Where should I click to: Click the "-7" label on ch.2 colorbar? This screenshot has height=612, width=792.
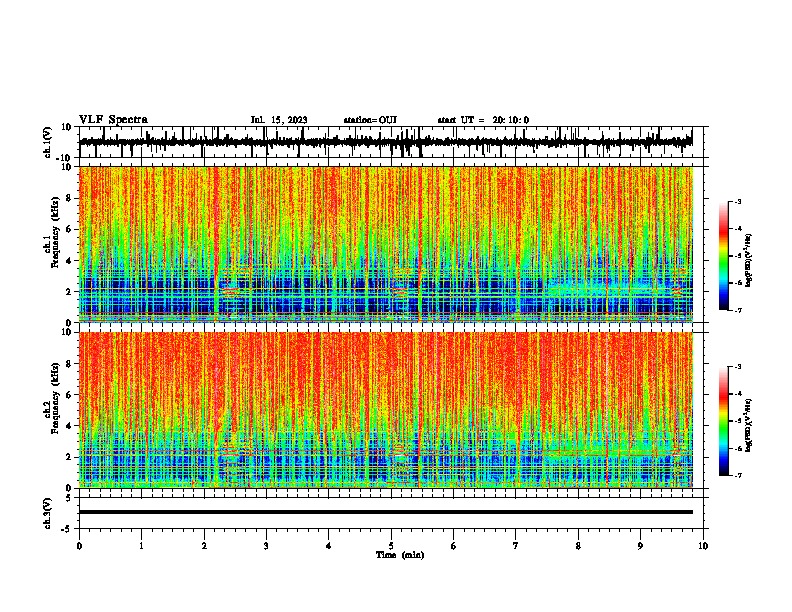point(738,475)
